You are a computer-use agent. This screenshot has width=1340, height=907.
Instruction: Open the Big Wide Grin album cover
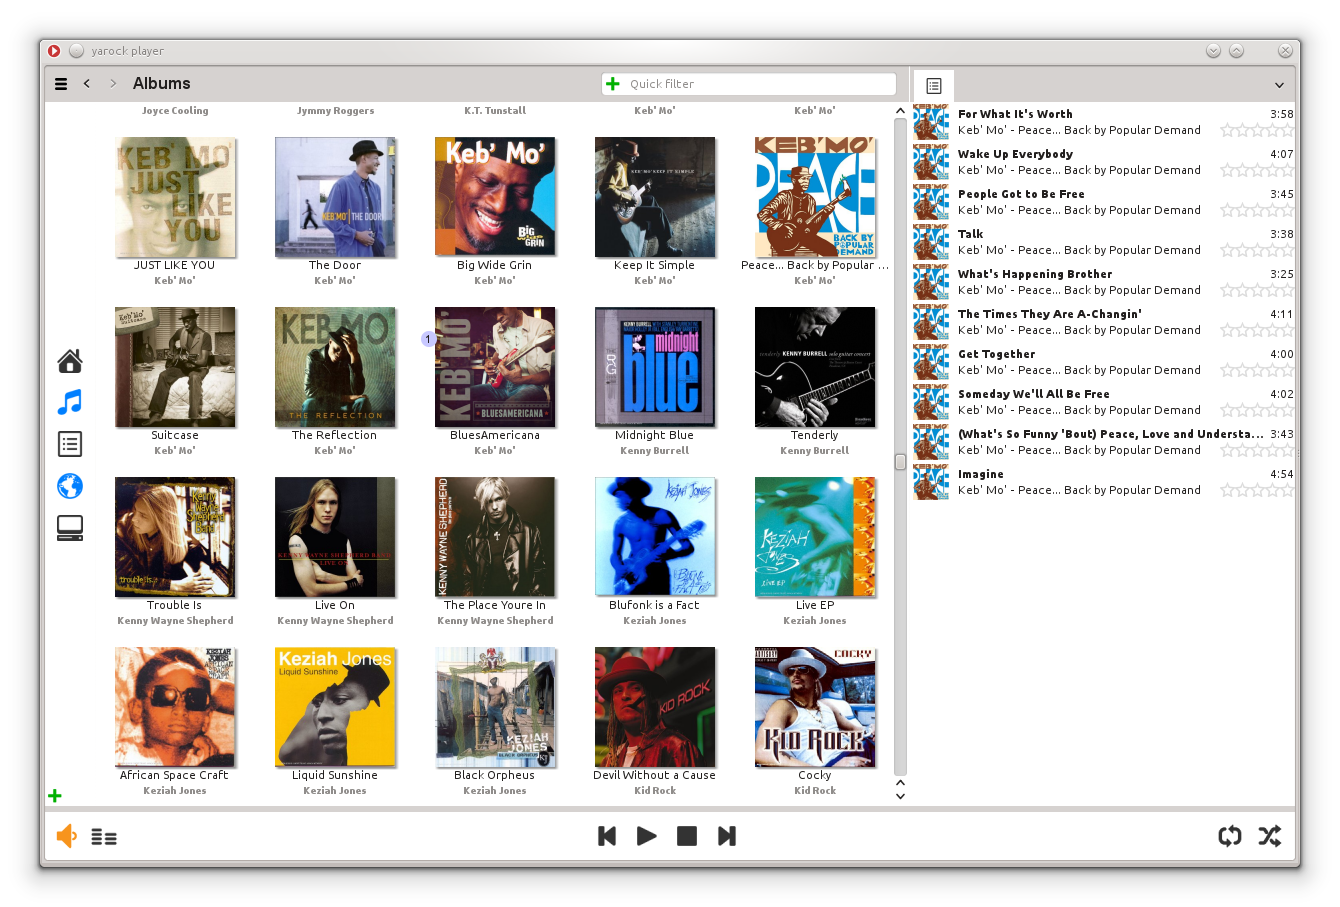(495, 197)
